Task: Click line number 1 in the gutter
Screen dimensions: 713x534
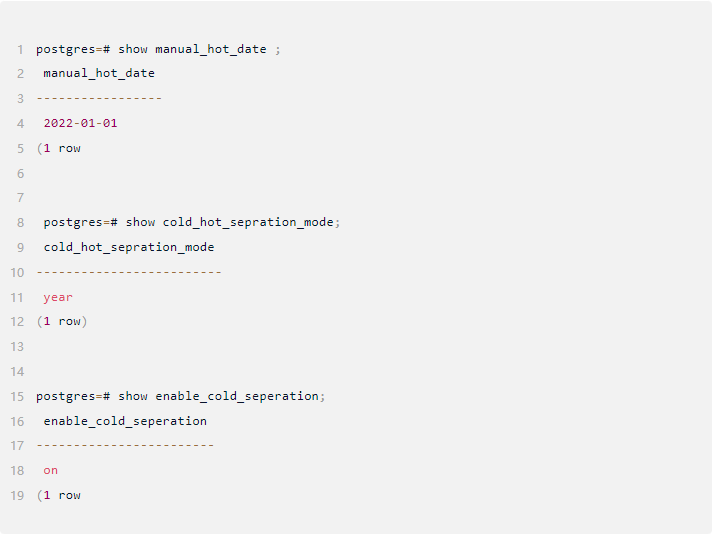Action: pos(20,49)
